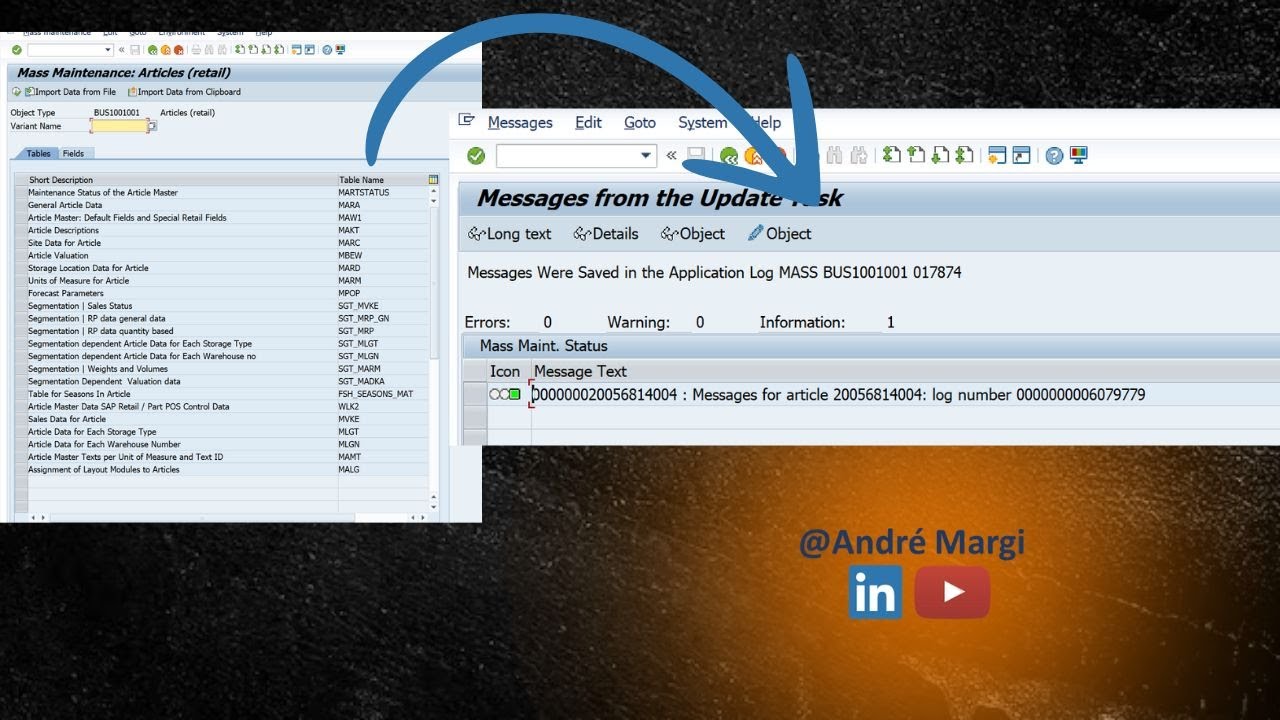
Task: Go to Previous Page in Messages window toolbar
Action: pos(915,155)
